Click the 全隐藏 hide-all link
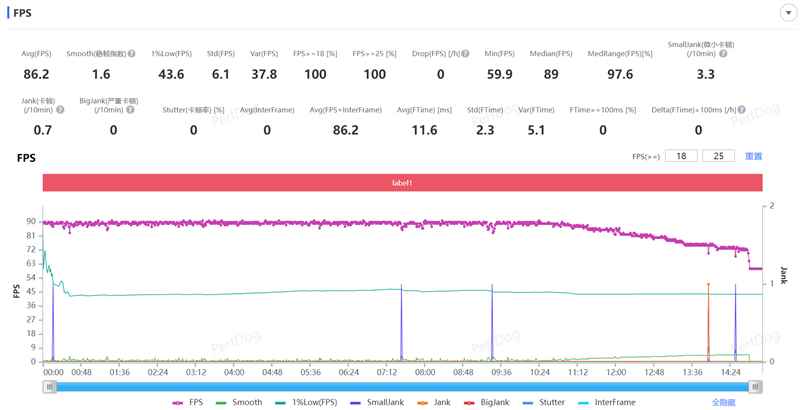The image size is (800, 410). [723, 402]
